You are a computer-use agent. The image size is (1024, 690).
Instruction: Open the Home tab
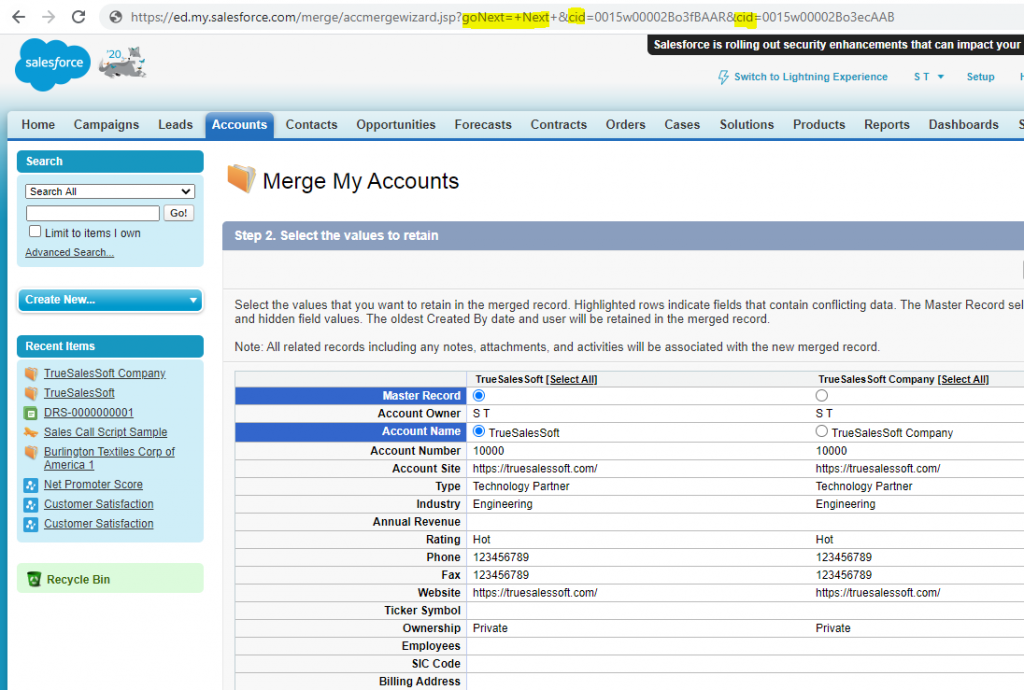coord(38,125)
